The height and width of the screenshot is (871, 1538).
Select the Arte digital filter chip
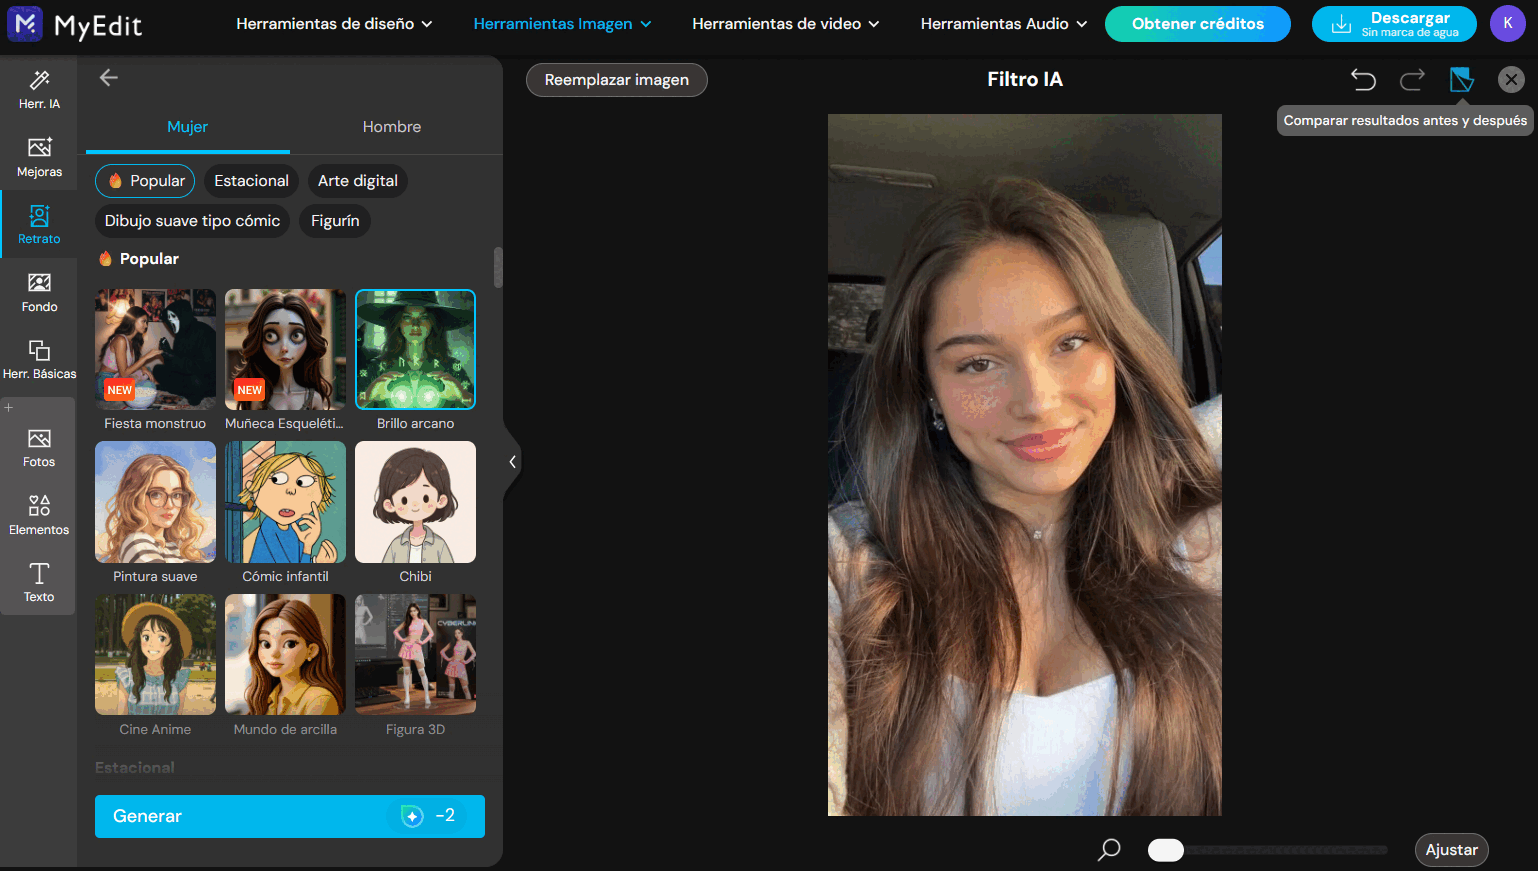point(357,181)
